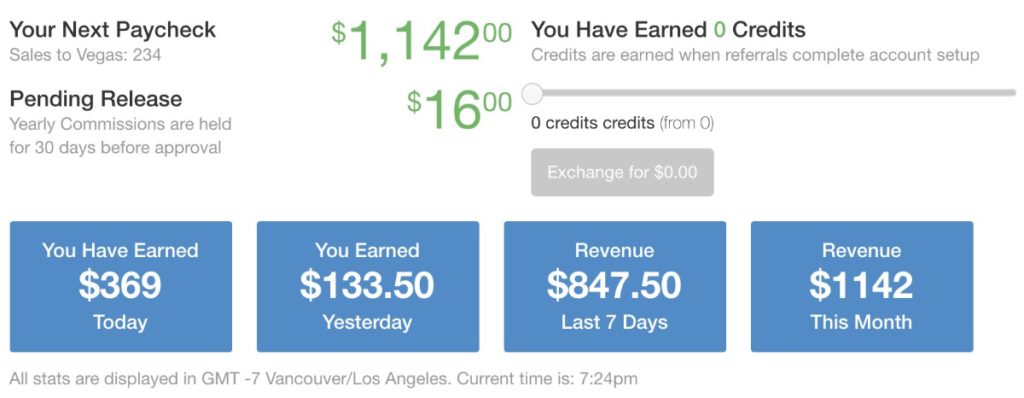This screenshot has height=398, width=1024.
Task: Click the $369 figure in the Today tile
Action: tap(120, 286)
